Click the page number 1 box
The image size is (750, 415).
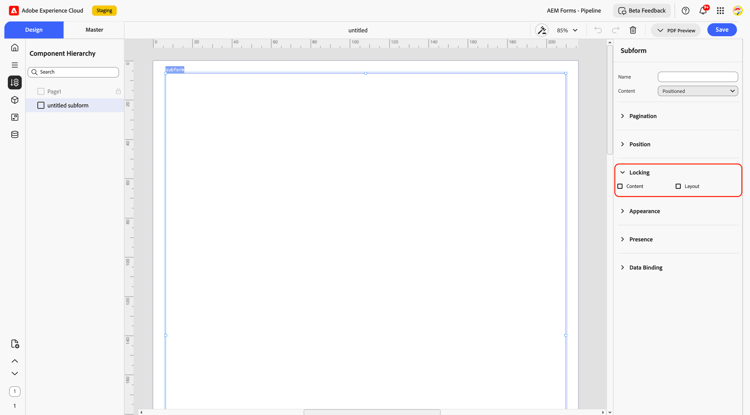point(15,391)
